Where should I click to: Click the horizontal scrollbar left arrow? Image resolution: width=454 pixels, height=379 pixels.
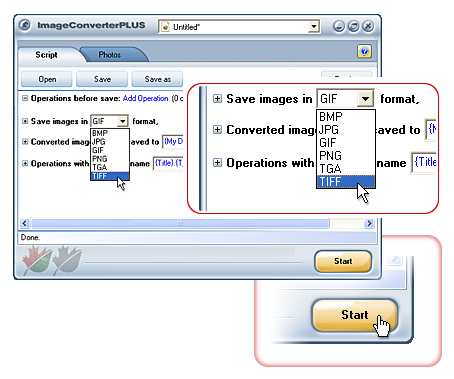tap(25, 223)
